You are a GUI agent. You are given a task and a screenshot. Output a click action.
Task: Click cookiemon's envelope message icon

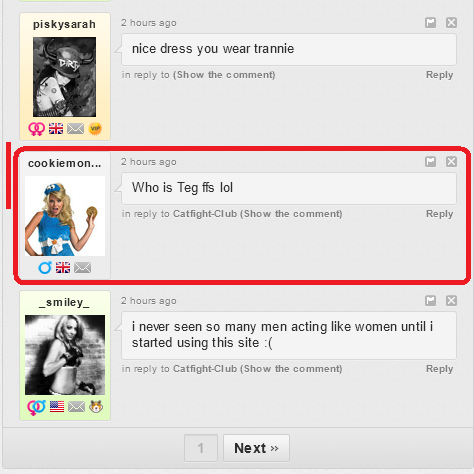tap(82, 267)
